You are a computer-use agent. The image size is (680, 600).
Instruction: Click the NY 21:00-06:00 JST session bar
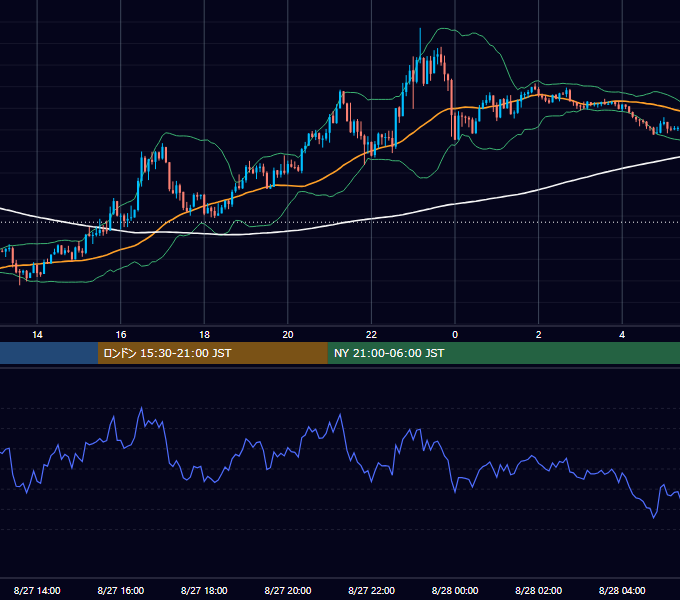click(x=503, y=353)
